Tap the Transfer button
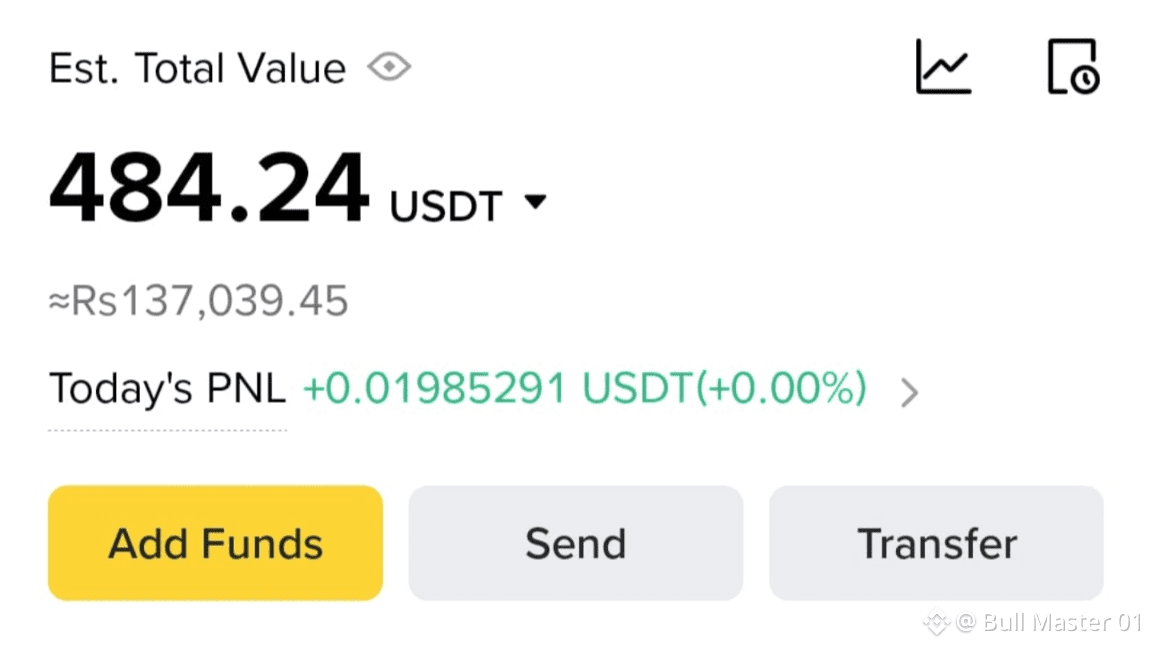Viewport: 1152px width, 647px height. (x=936, y=543)
